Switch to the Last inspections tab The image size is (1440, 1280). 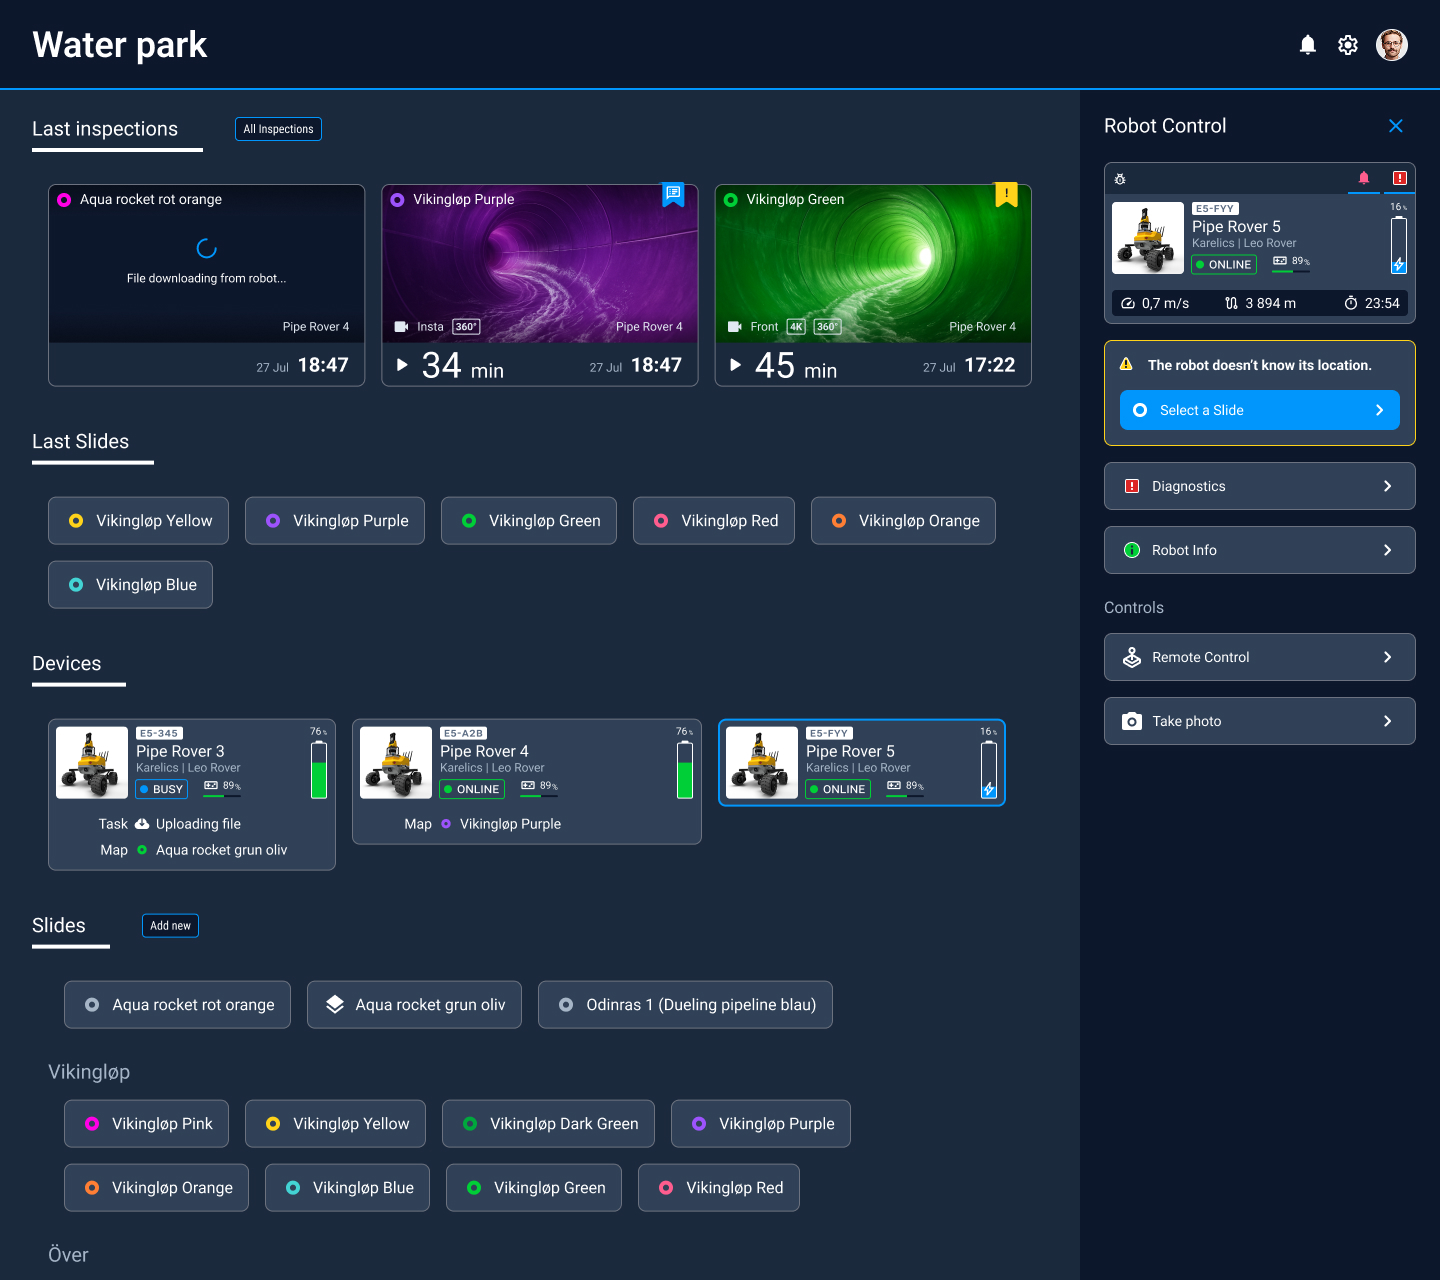[x=105, y=129]
